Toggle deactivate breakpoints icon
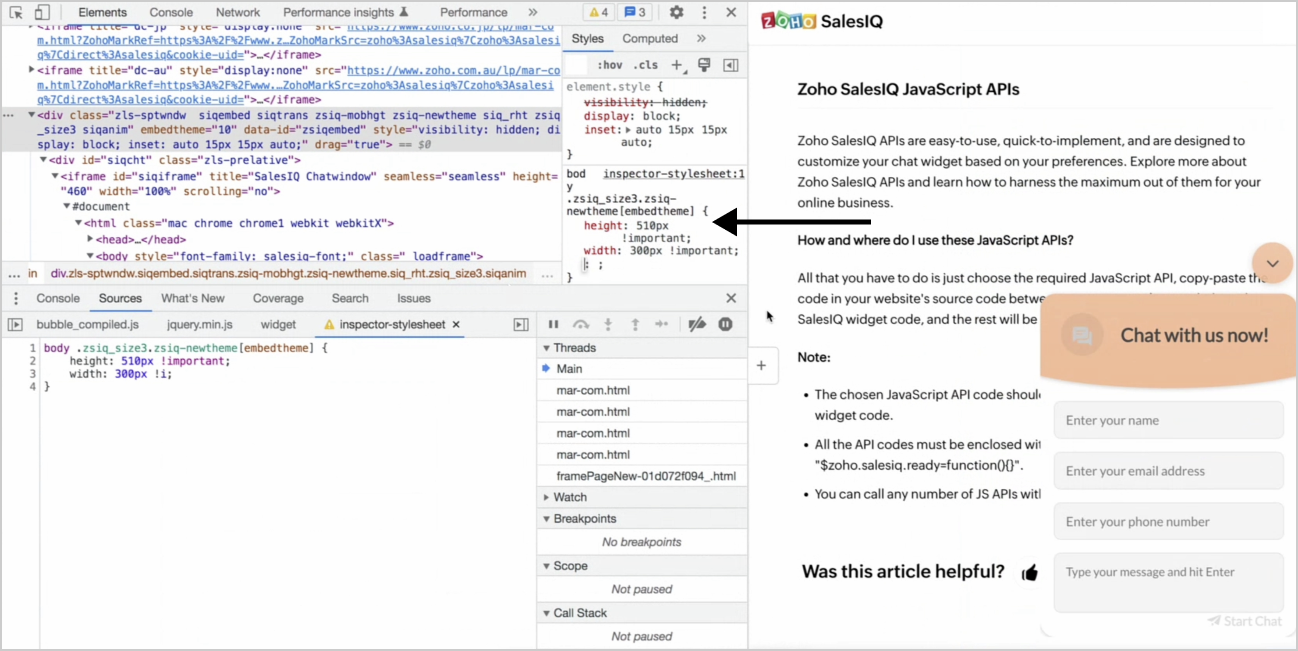This screenshot has height=651, width=1298. tap(698, 324)
